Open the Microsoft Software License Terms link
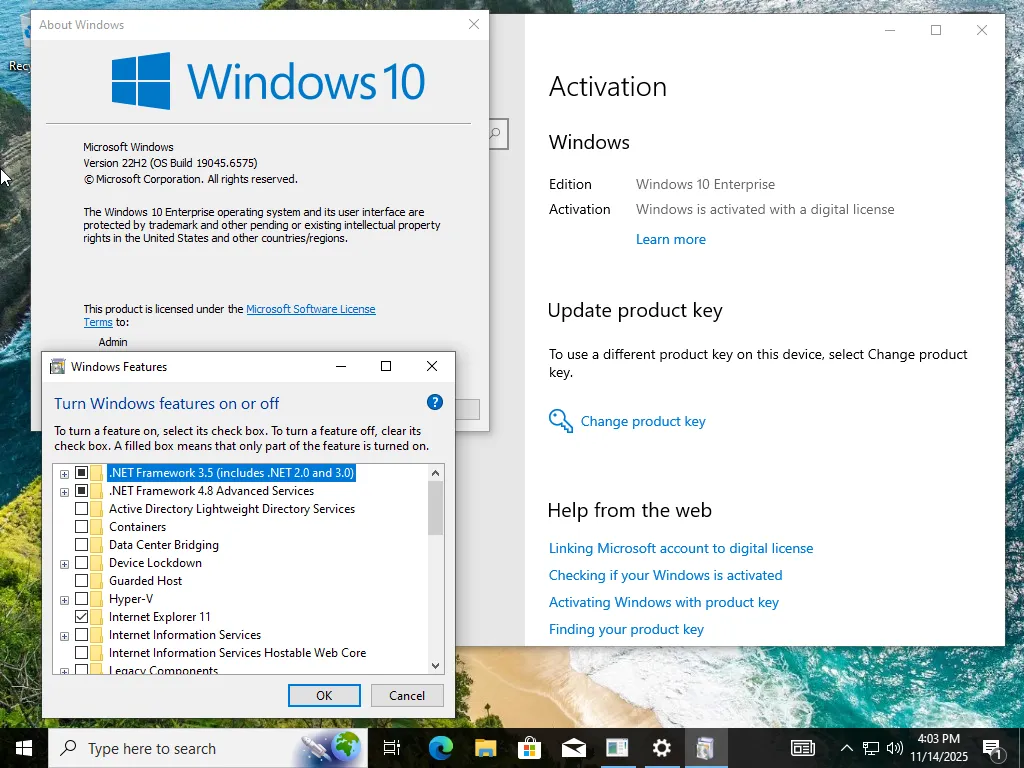This screenshot has width=1024, height=768. pyautogui.click(x=311, y=309)
